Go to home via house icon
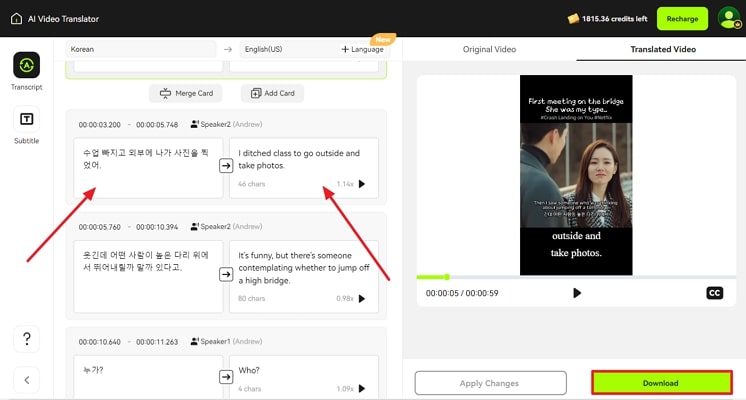The image size is (746, 400). [x=16, y=19]
